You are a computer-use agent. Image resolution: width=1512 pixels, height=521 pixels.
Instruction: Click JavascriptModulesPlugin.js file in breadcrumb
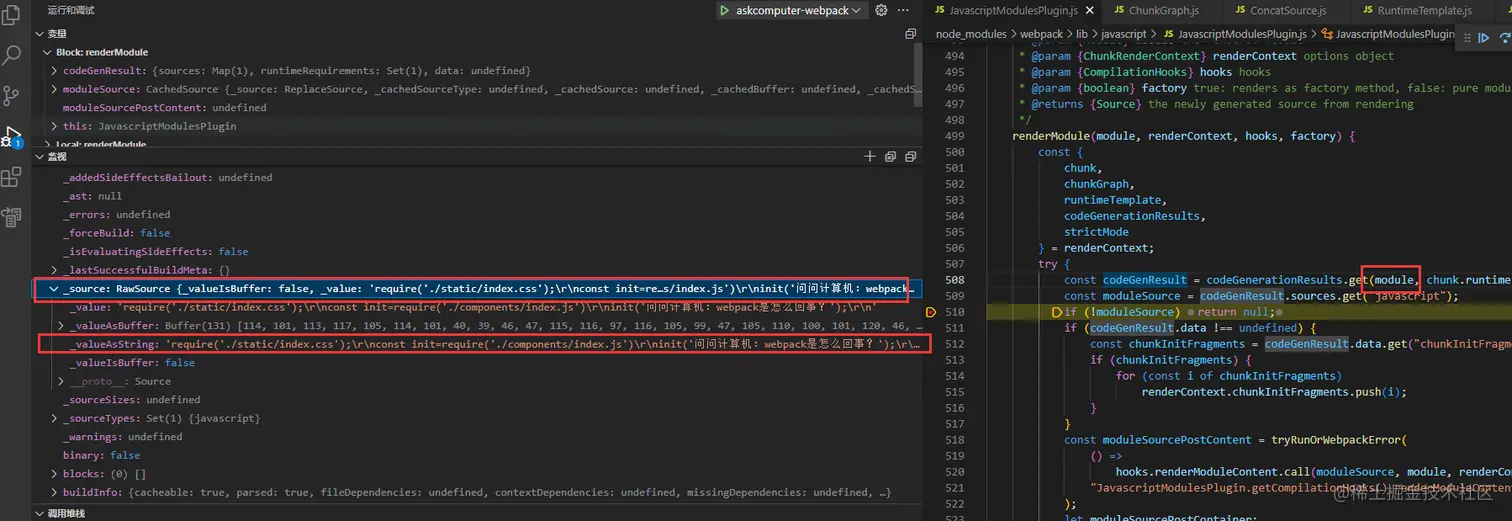point(1234,34)
